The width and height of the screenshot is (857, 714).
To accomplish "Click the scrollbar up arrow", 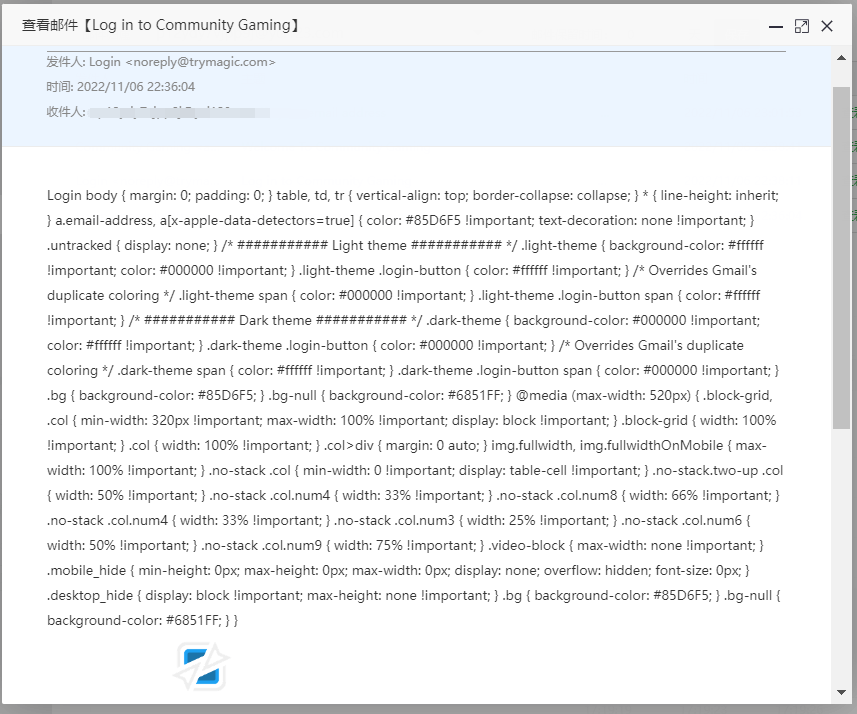I will pos(841,58).
